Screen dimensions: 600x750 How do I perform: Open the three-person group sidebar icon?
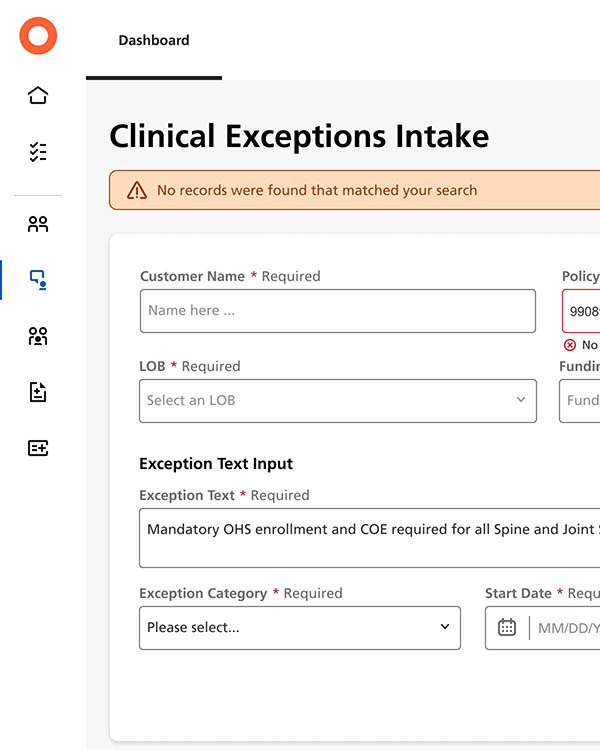pyautogui.click(x=38, y=336)
